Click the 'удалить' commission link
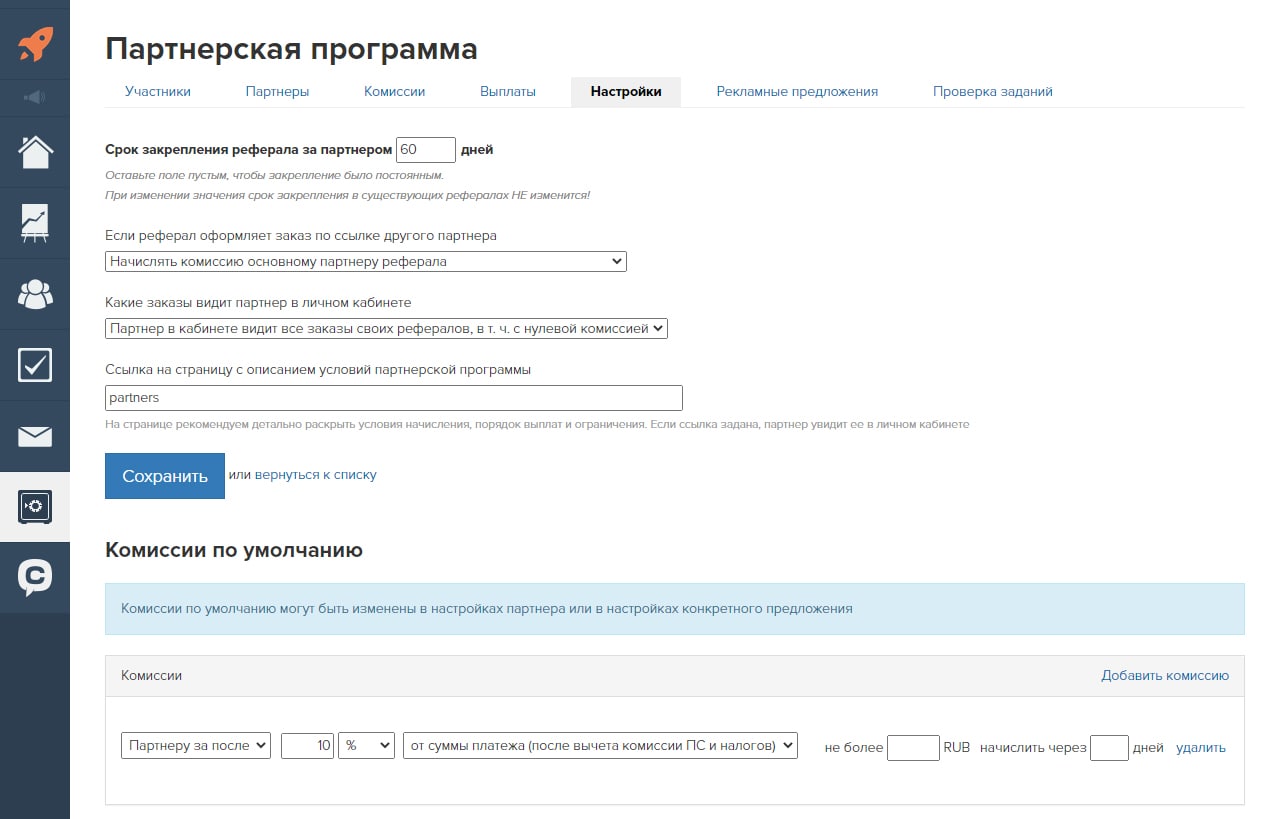1278x819 pixels. point(1201,747)
